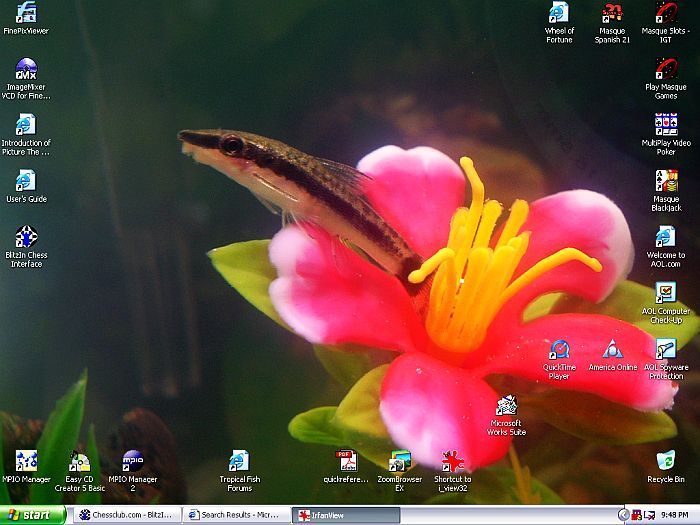Open the Wheel of Fortune game icon
The image size is (700, 525).
coord(559,13)
